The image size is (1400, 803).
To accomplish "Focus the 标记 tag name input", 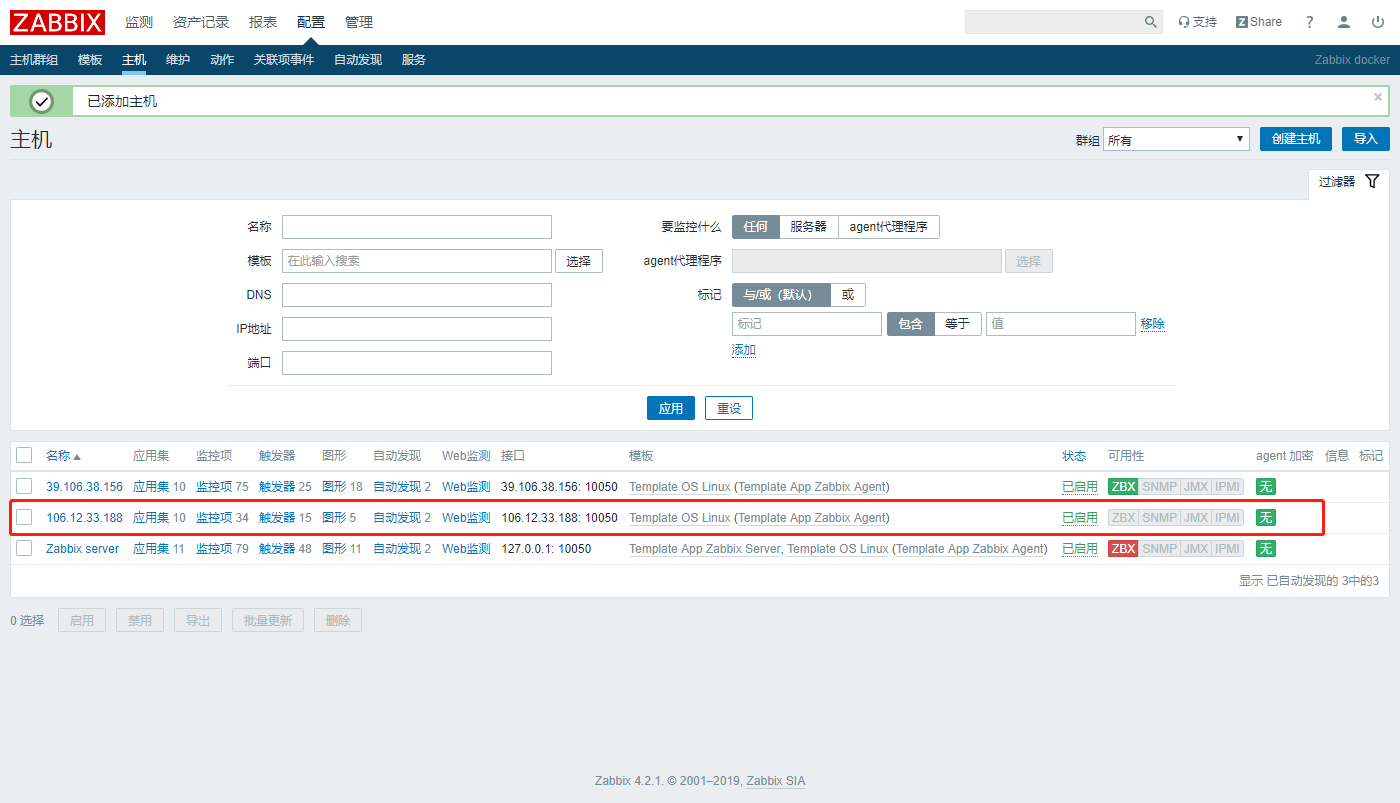I will [x=807, y=324].
